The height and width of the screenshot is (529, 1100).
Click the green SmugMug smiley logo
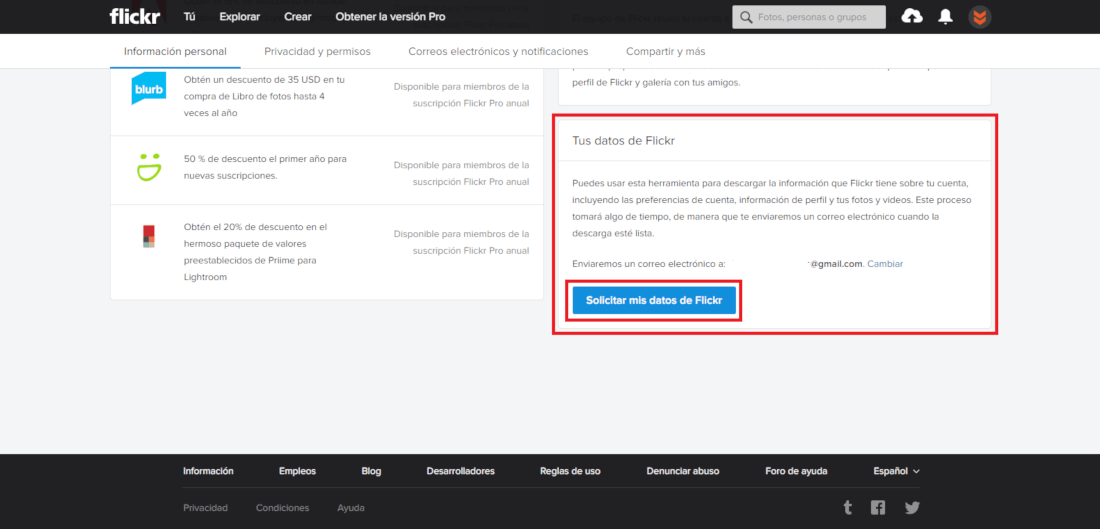coord(149,168)
